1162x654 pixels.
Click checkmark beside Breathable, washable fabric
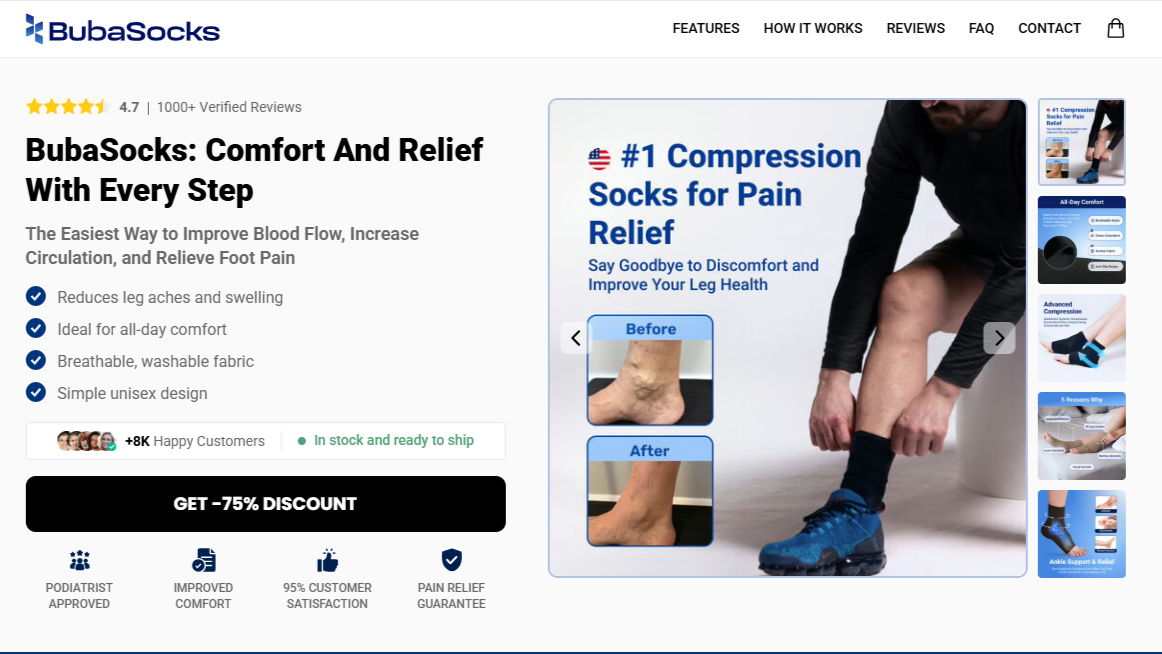coord(36,360)
